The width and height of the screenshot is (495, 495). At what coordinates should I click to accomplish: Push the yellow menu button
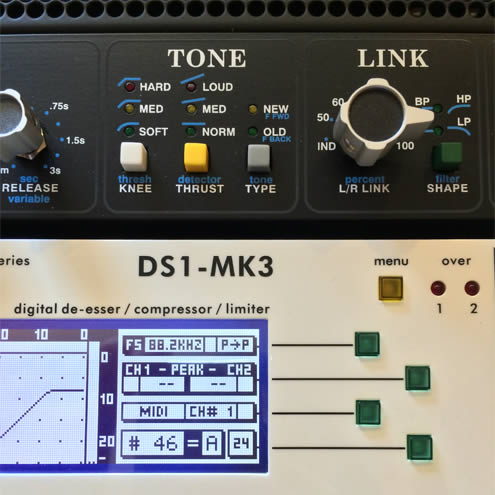click(x=390, y=288)
